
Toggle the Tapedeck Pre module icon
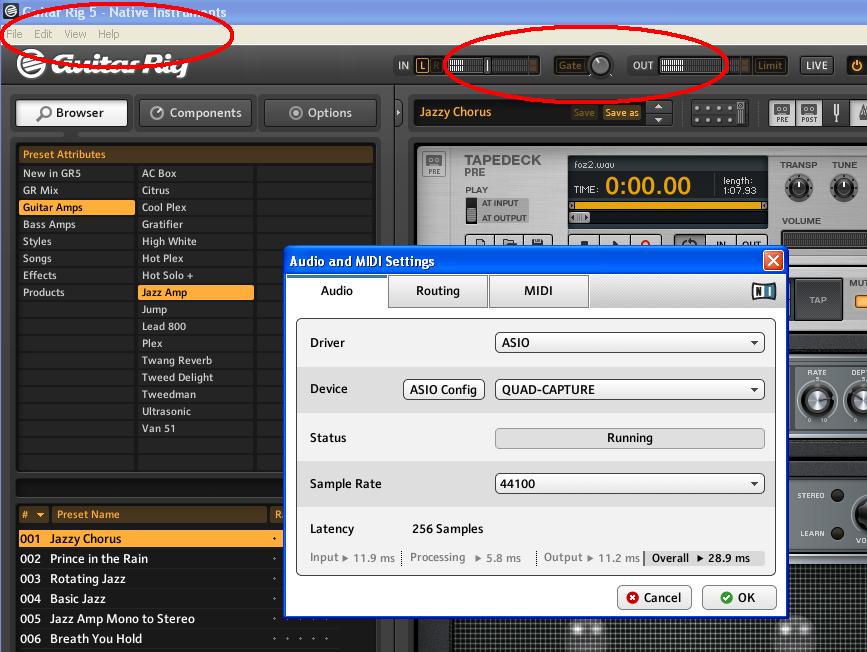(782, 113)
